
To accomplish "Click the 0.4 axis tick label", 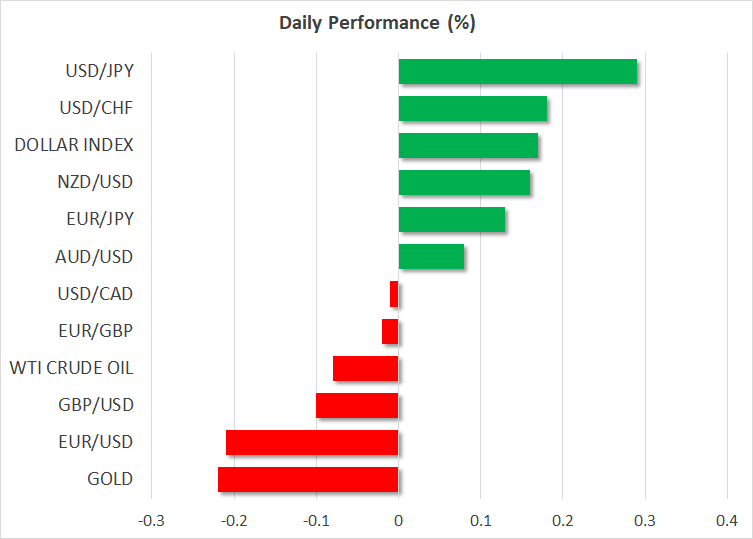I will pyautogui.click(x=727, y=520).
